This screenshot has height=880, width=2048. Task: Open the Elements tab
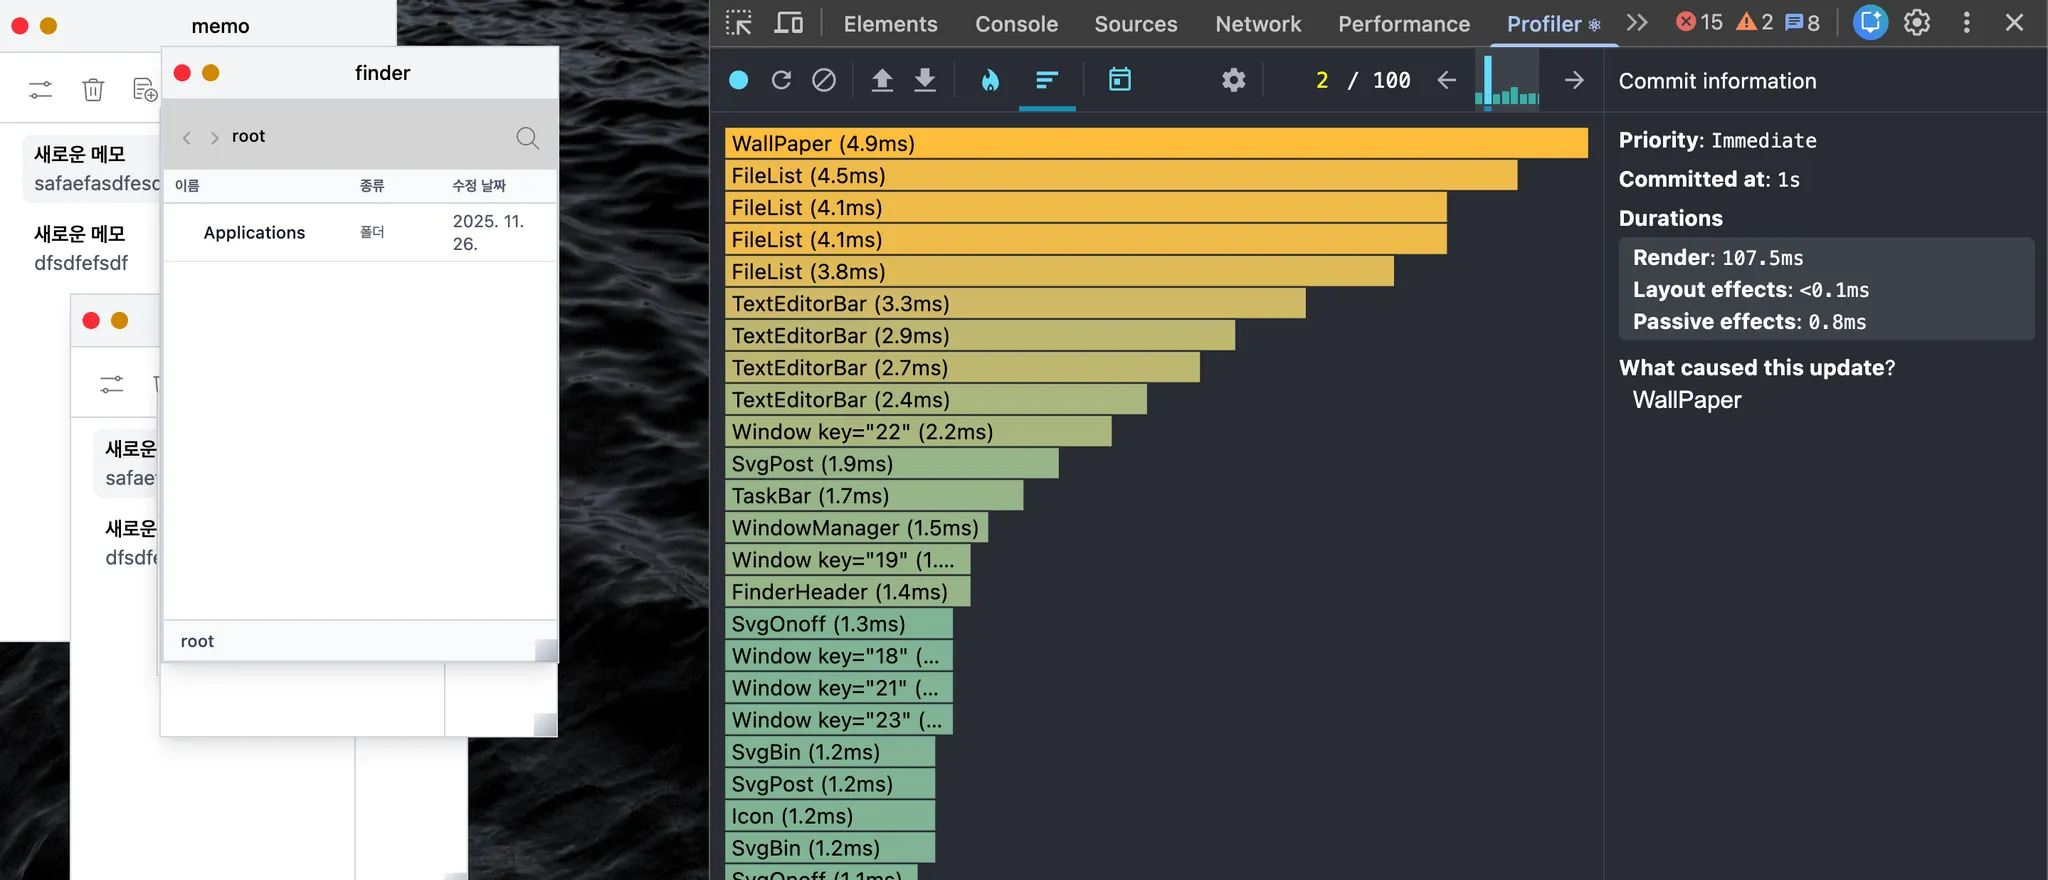(890, 24)
